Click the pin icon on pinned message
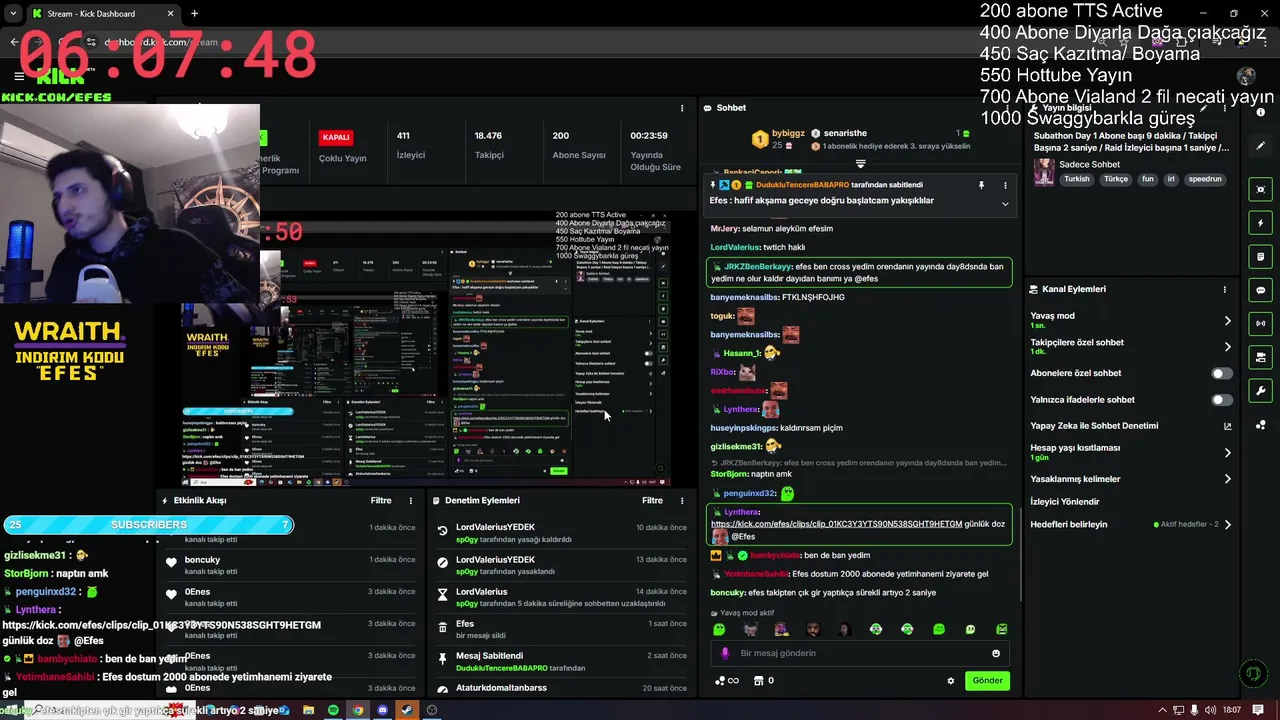Viewport: 1280px width, 720px height. click(x=981, y=185)
